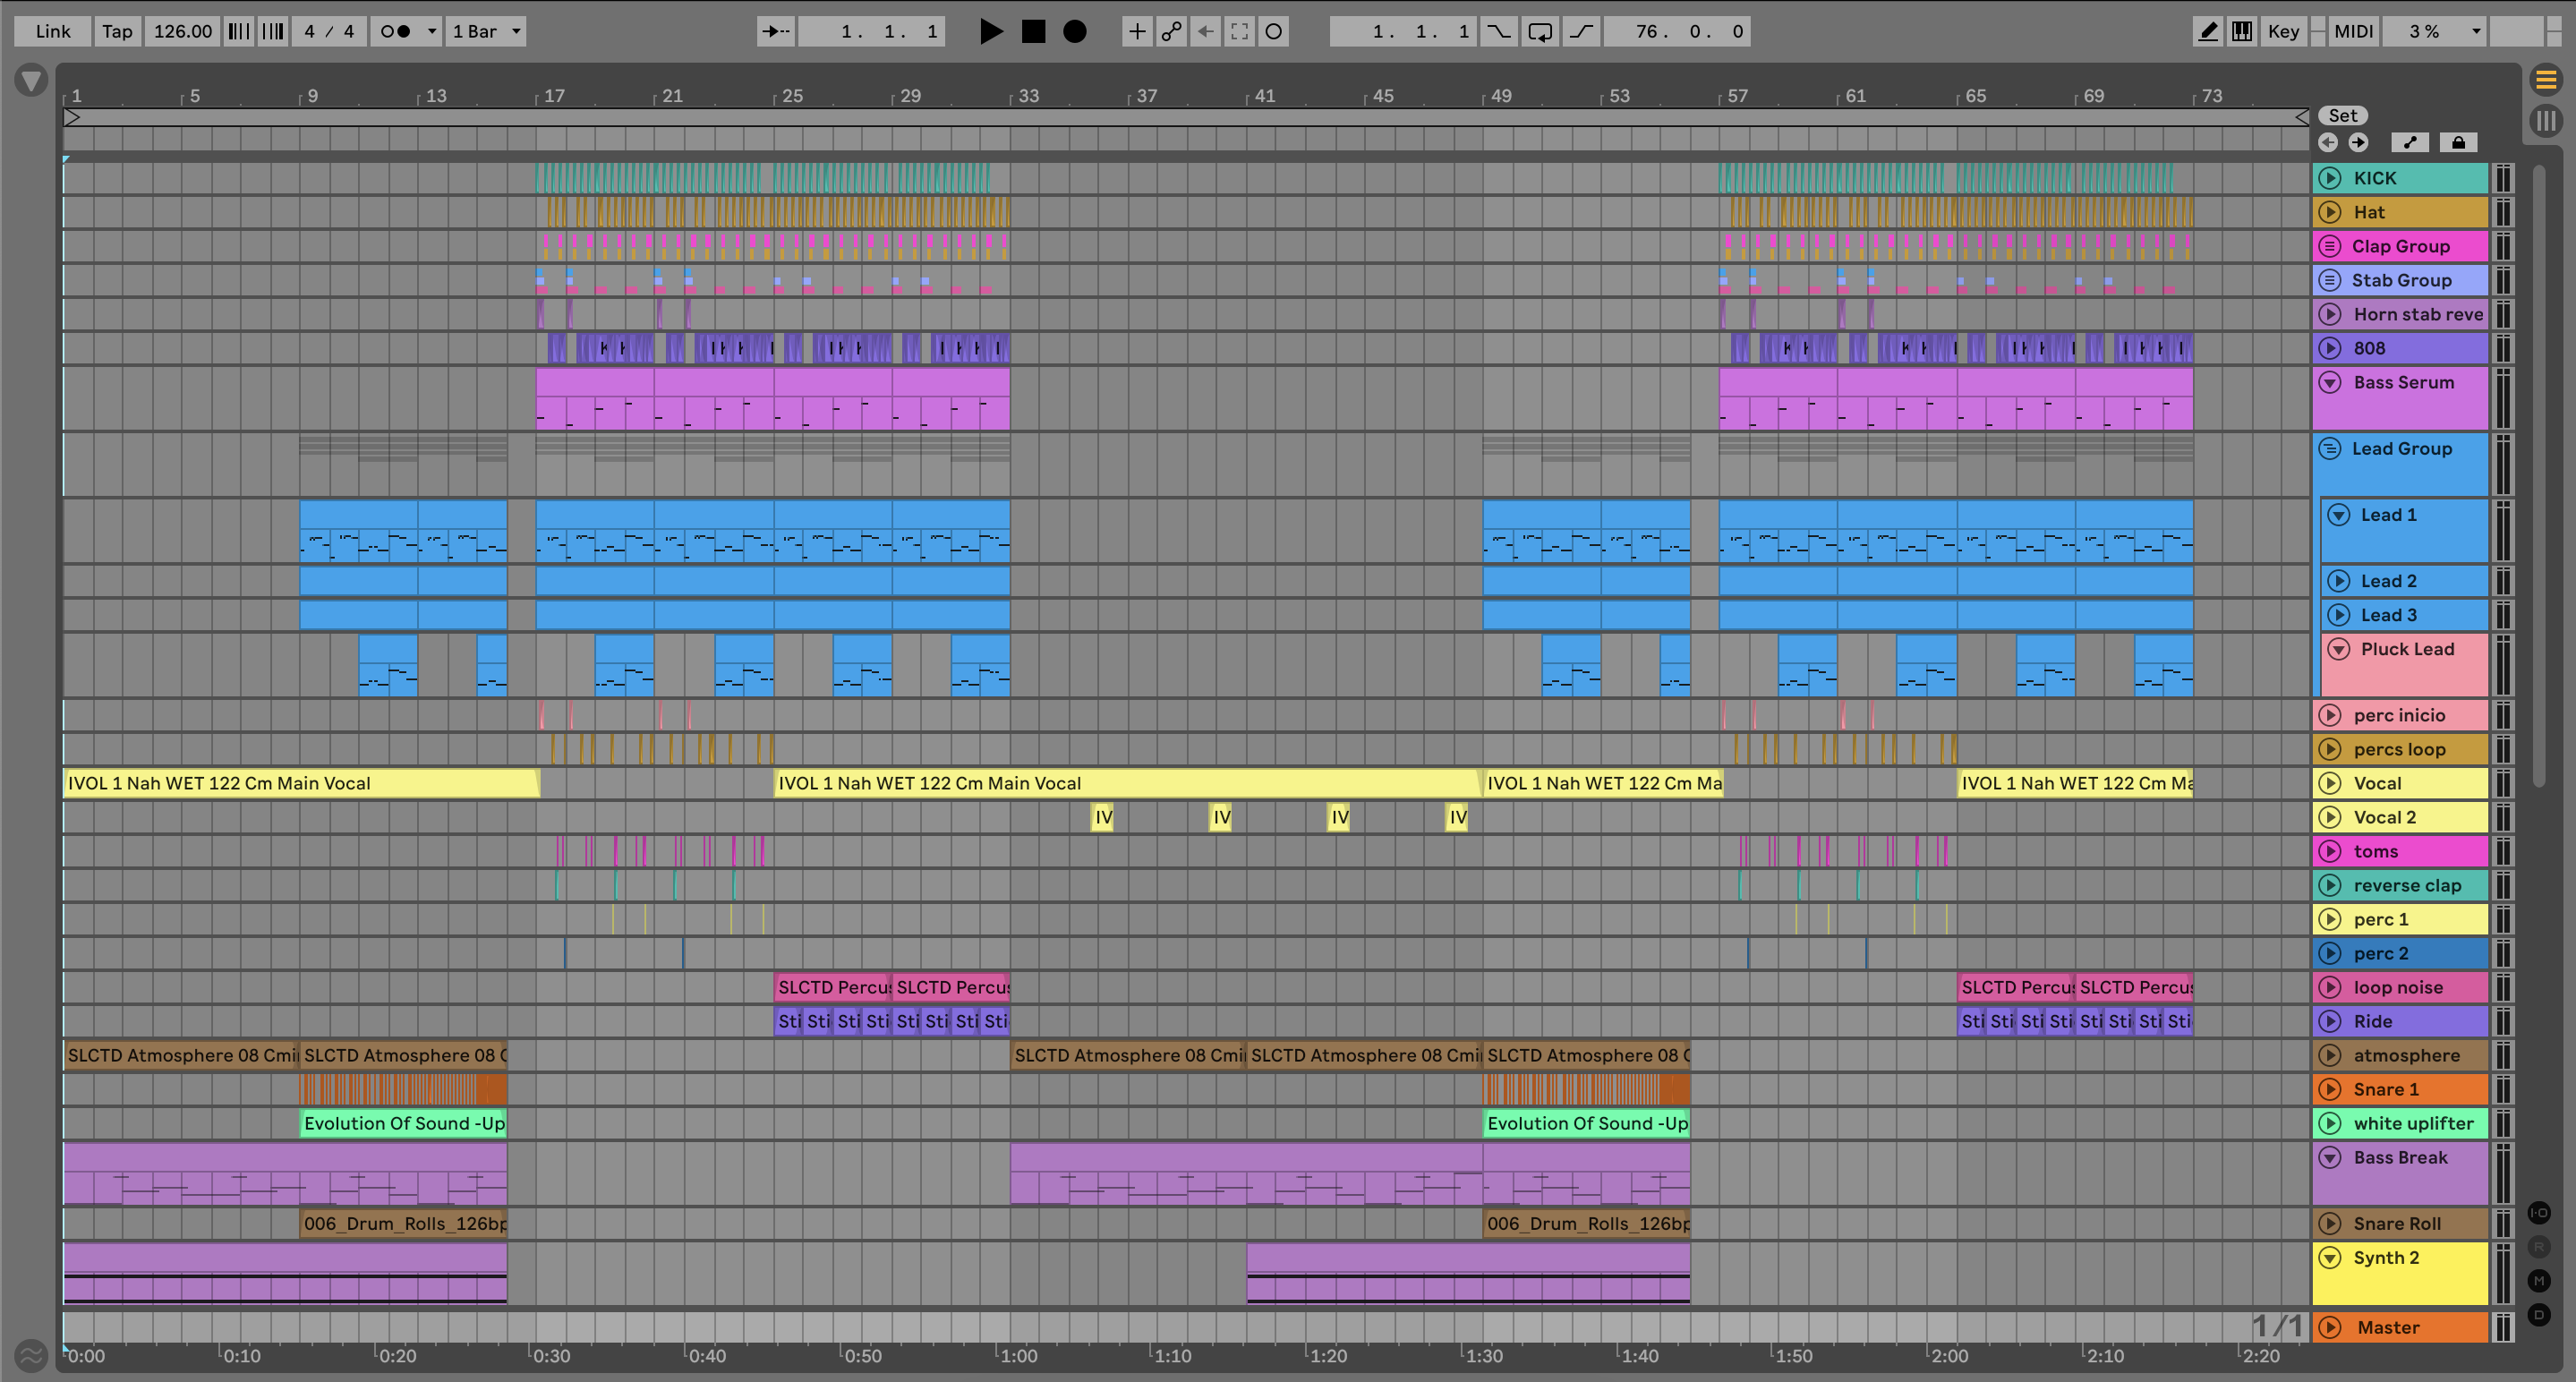2576x1382 pixels.
Task: Click the 126.00 tempo field
Action: pos(182,31)
